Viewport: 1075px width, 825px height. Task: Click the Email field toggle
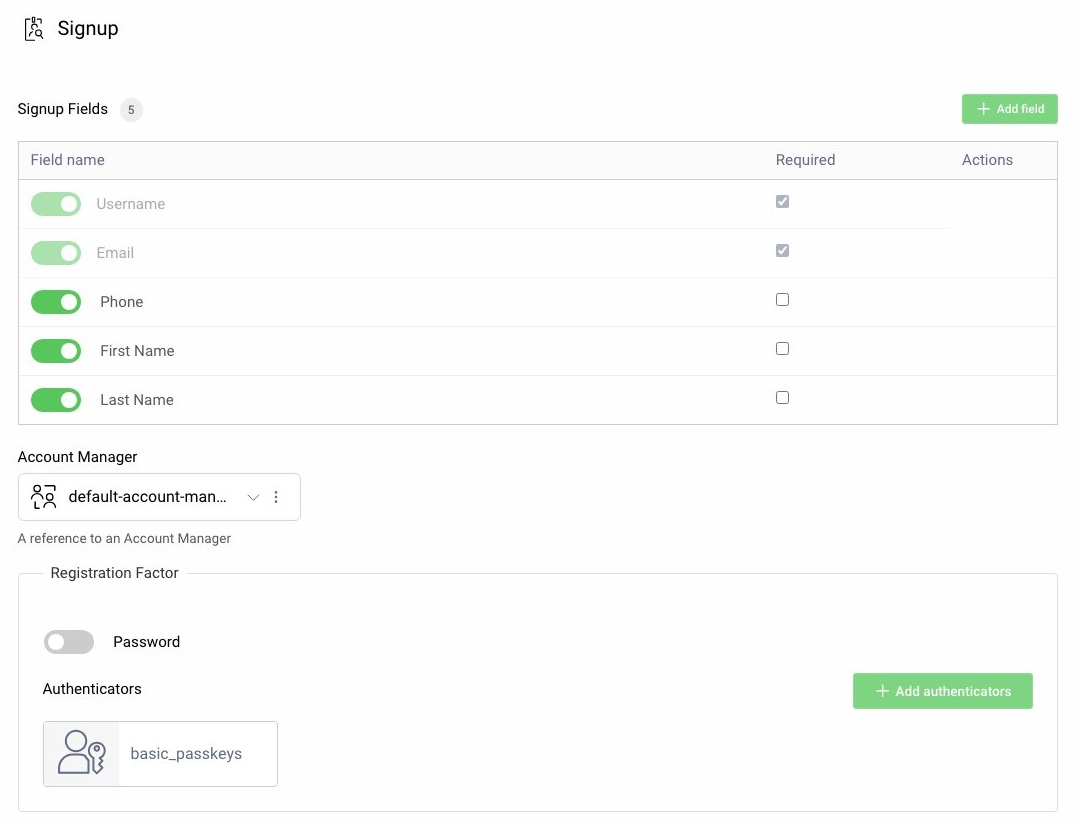click(56, 252)
